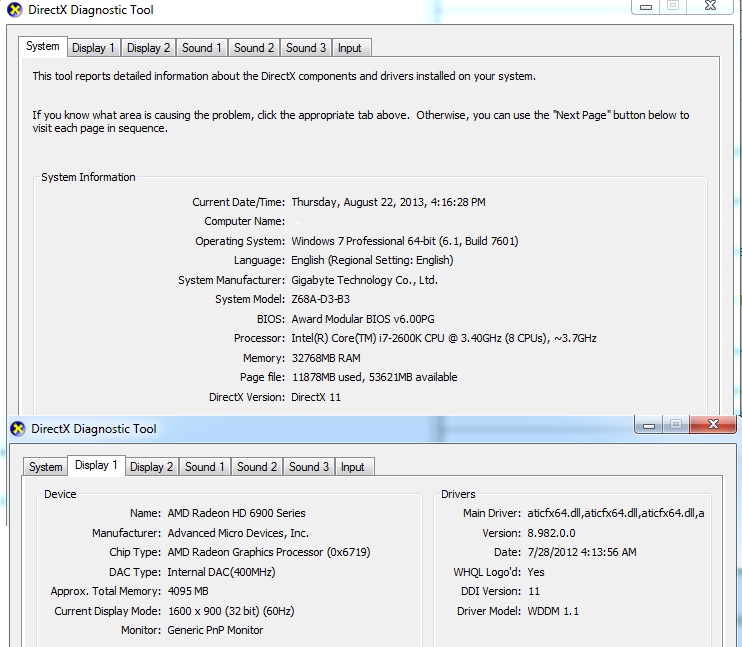Screen dimensions: 742x647
Task: Select Display 1 tab in the lower window
Action: click(x=96, y=465)
